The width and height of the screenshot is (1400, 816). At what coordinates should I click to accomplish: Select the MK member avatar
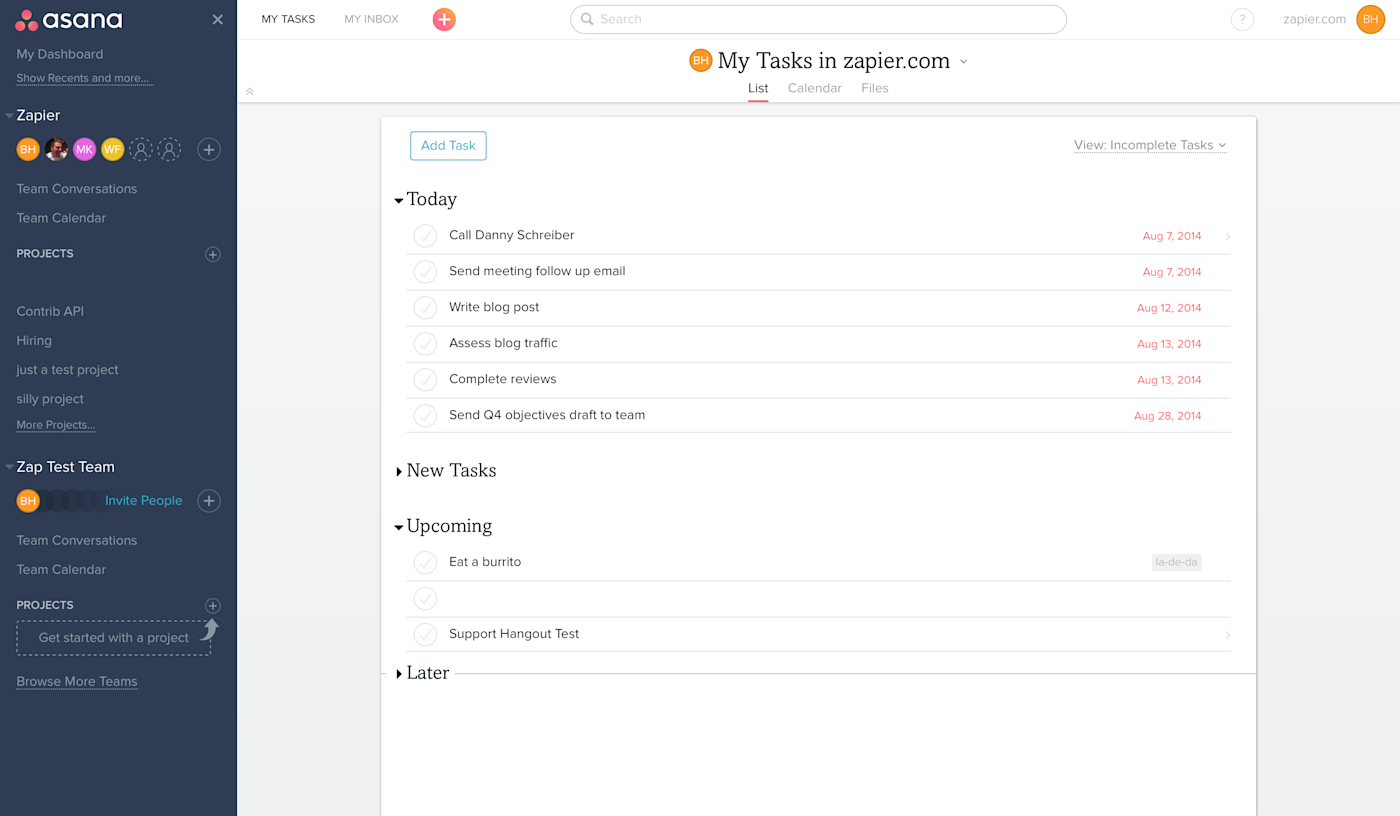point(84,150)
